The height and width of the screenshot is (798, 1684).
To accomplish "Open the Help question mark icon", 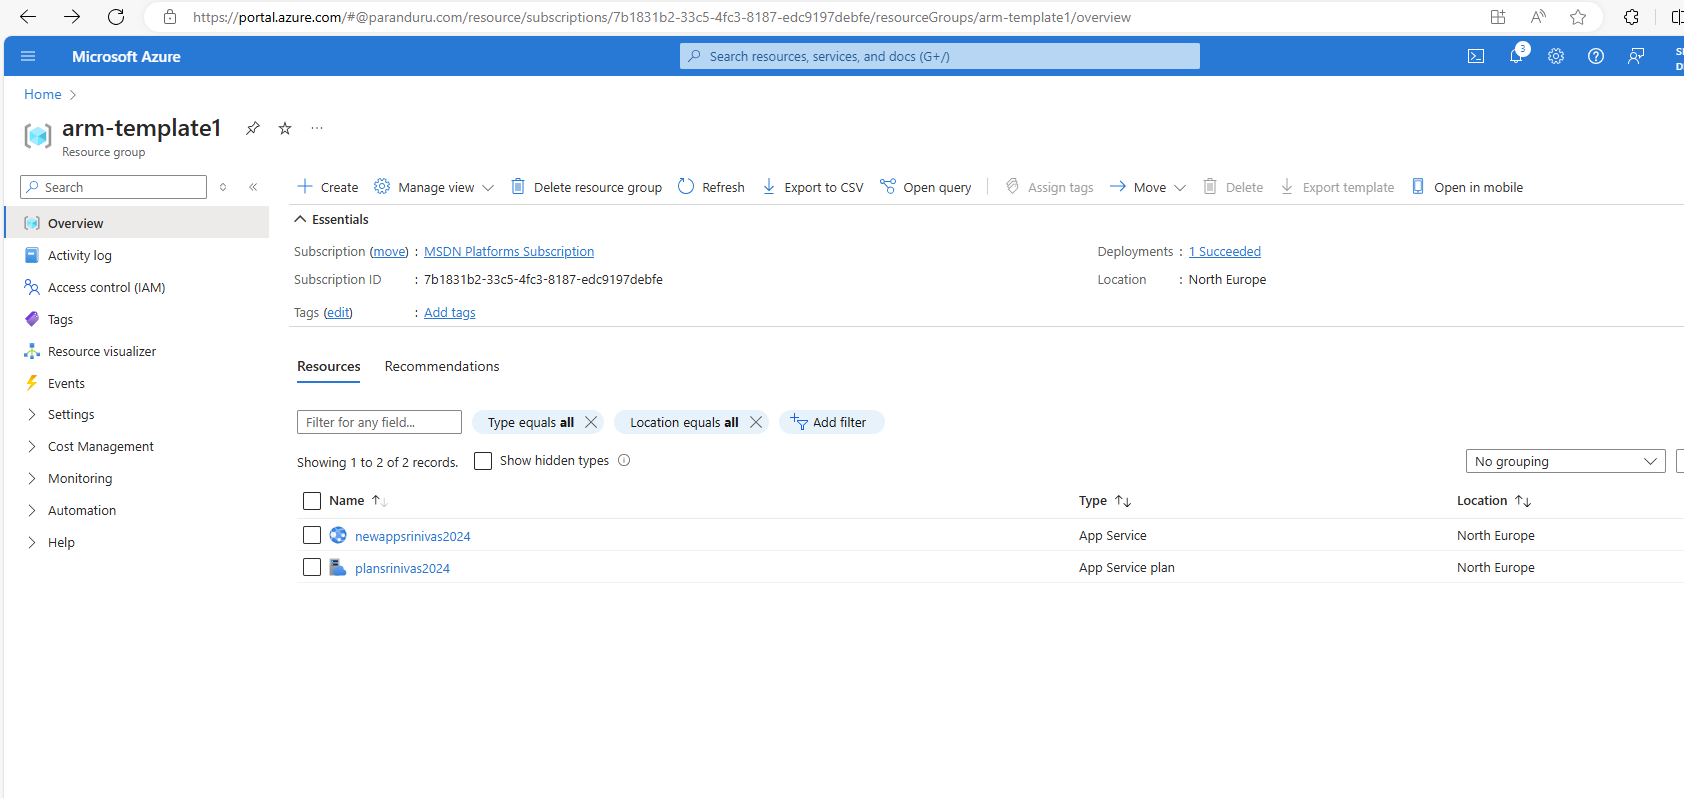I will coord(1596,56).
